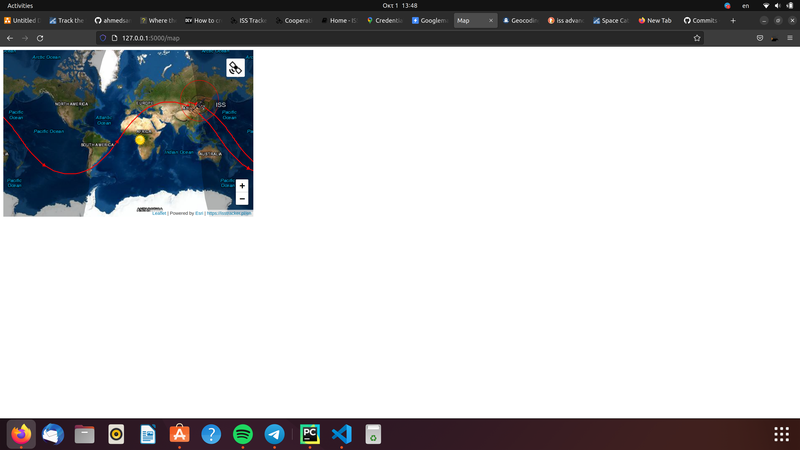
Task: Switch to the Where th tab
Action: click(158, 20)
